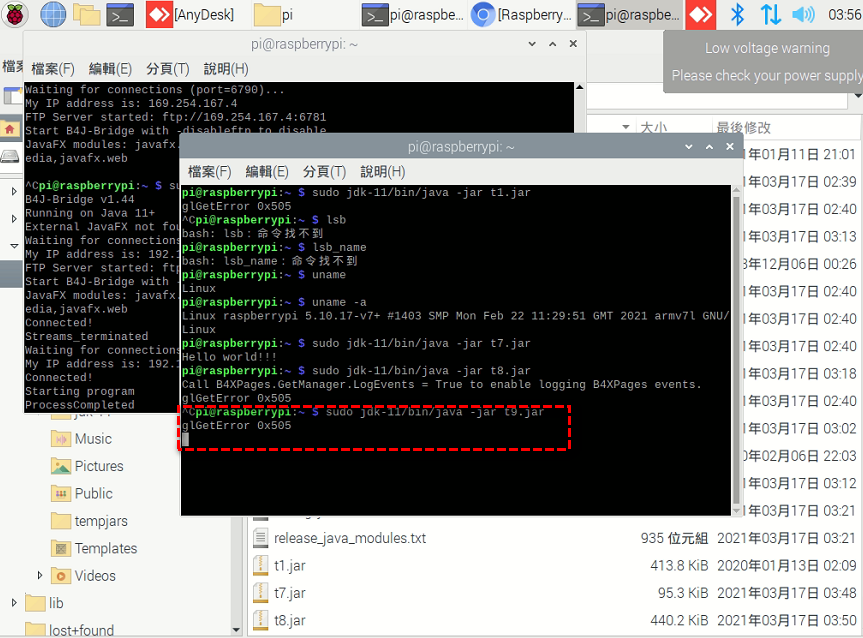Click home icon in file manager sidebar

[x=9, y=130]
